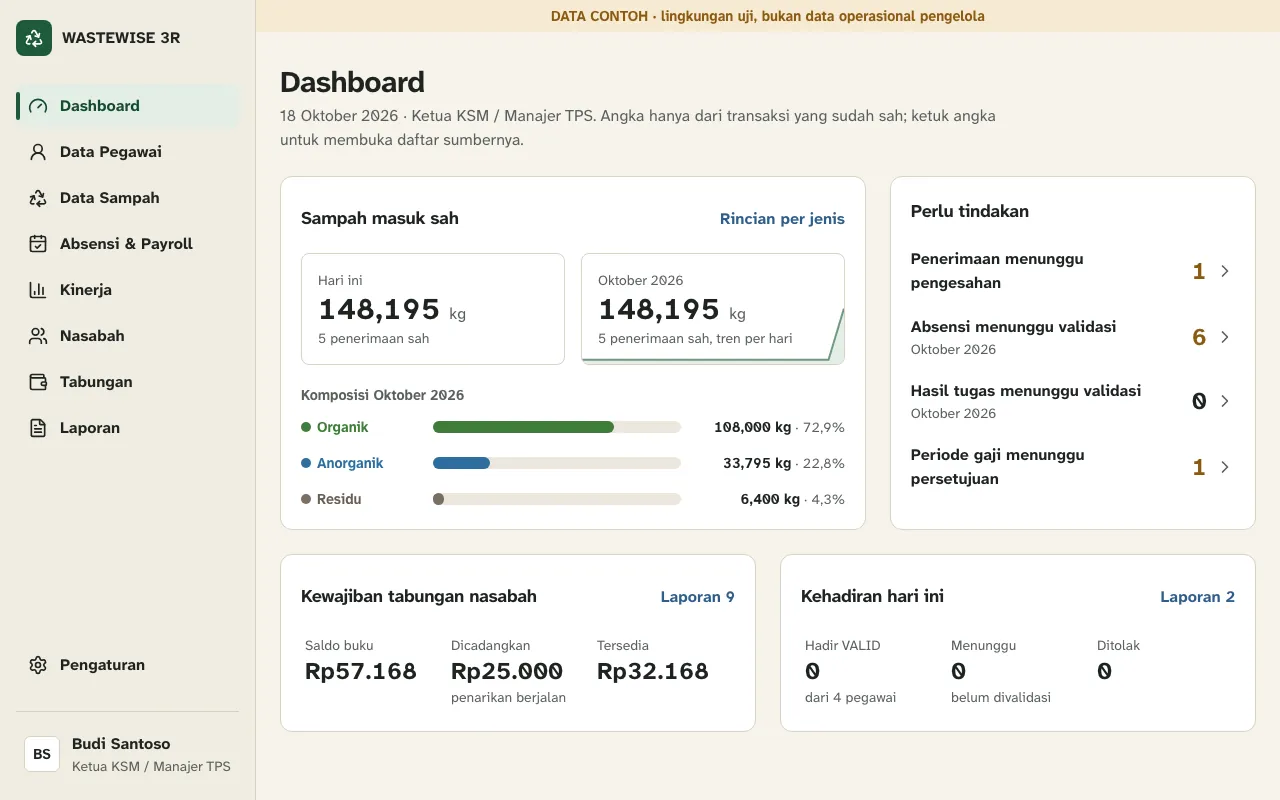The height and width of the screenshot is (800, 1280).
Task: Open Pengaturan settings
Action: point(128,665)
